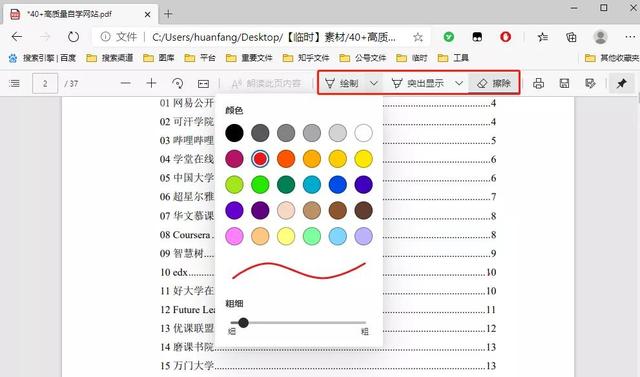Select the 突出显示 highlight tool
This screenshot has height=377, width=640.
[x=417, y=84]
